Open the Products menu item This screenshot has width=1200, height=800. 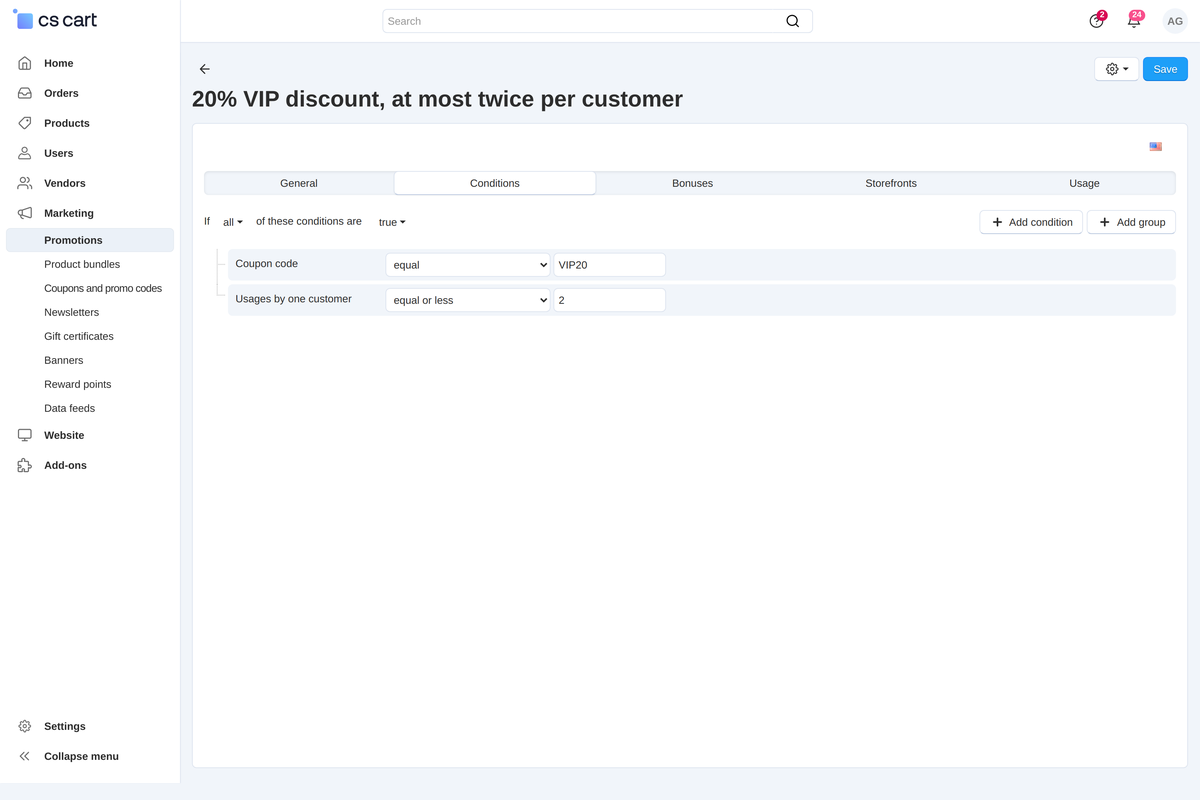pyautogui.click(x=67, y=123)
